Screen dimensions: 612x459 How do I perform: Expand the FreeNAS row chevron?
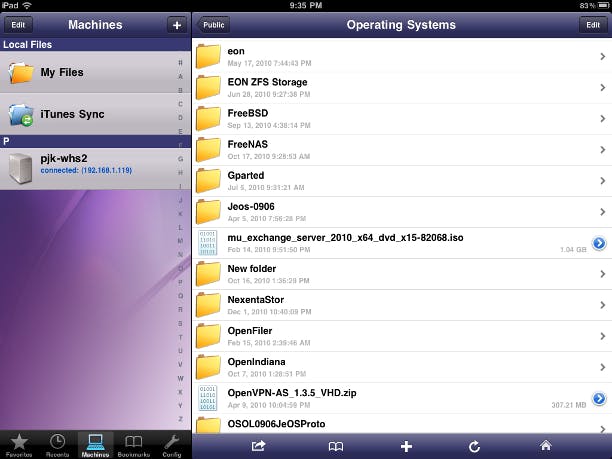pos(603,149)
